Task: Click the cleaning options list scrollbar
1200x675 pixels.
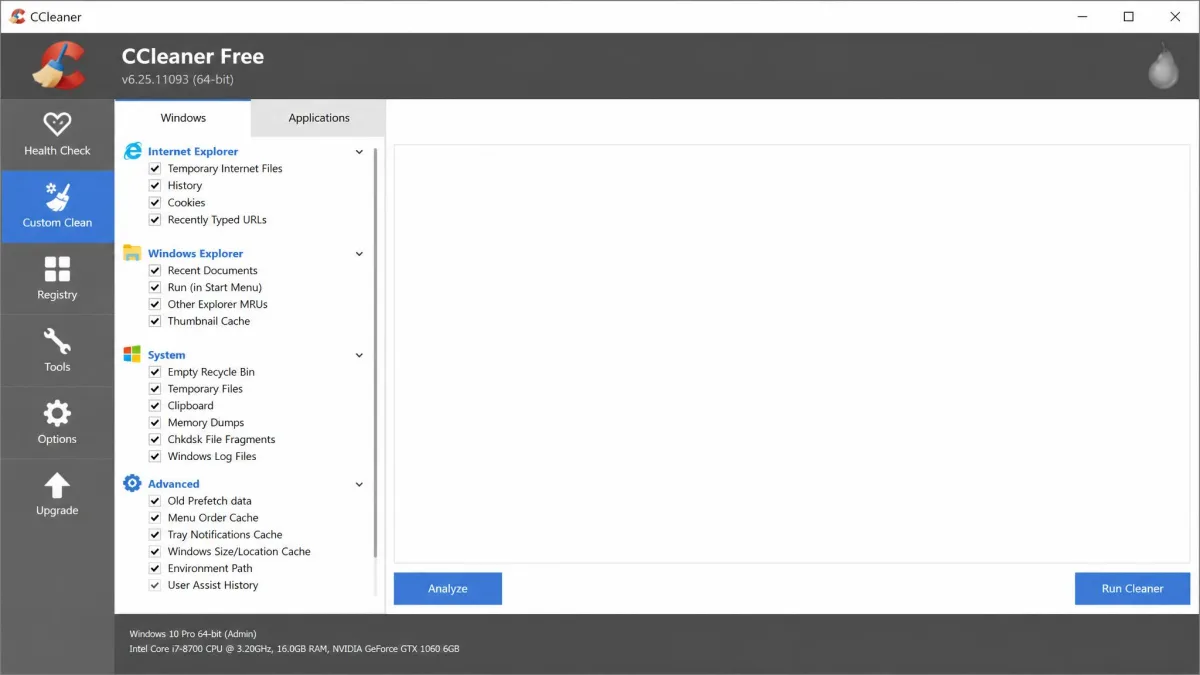Action: [x=376, y=352]
